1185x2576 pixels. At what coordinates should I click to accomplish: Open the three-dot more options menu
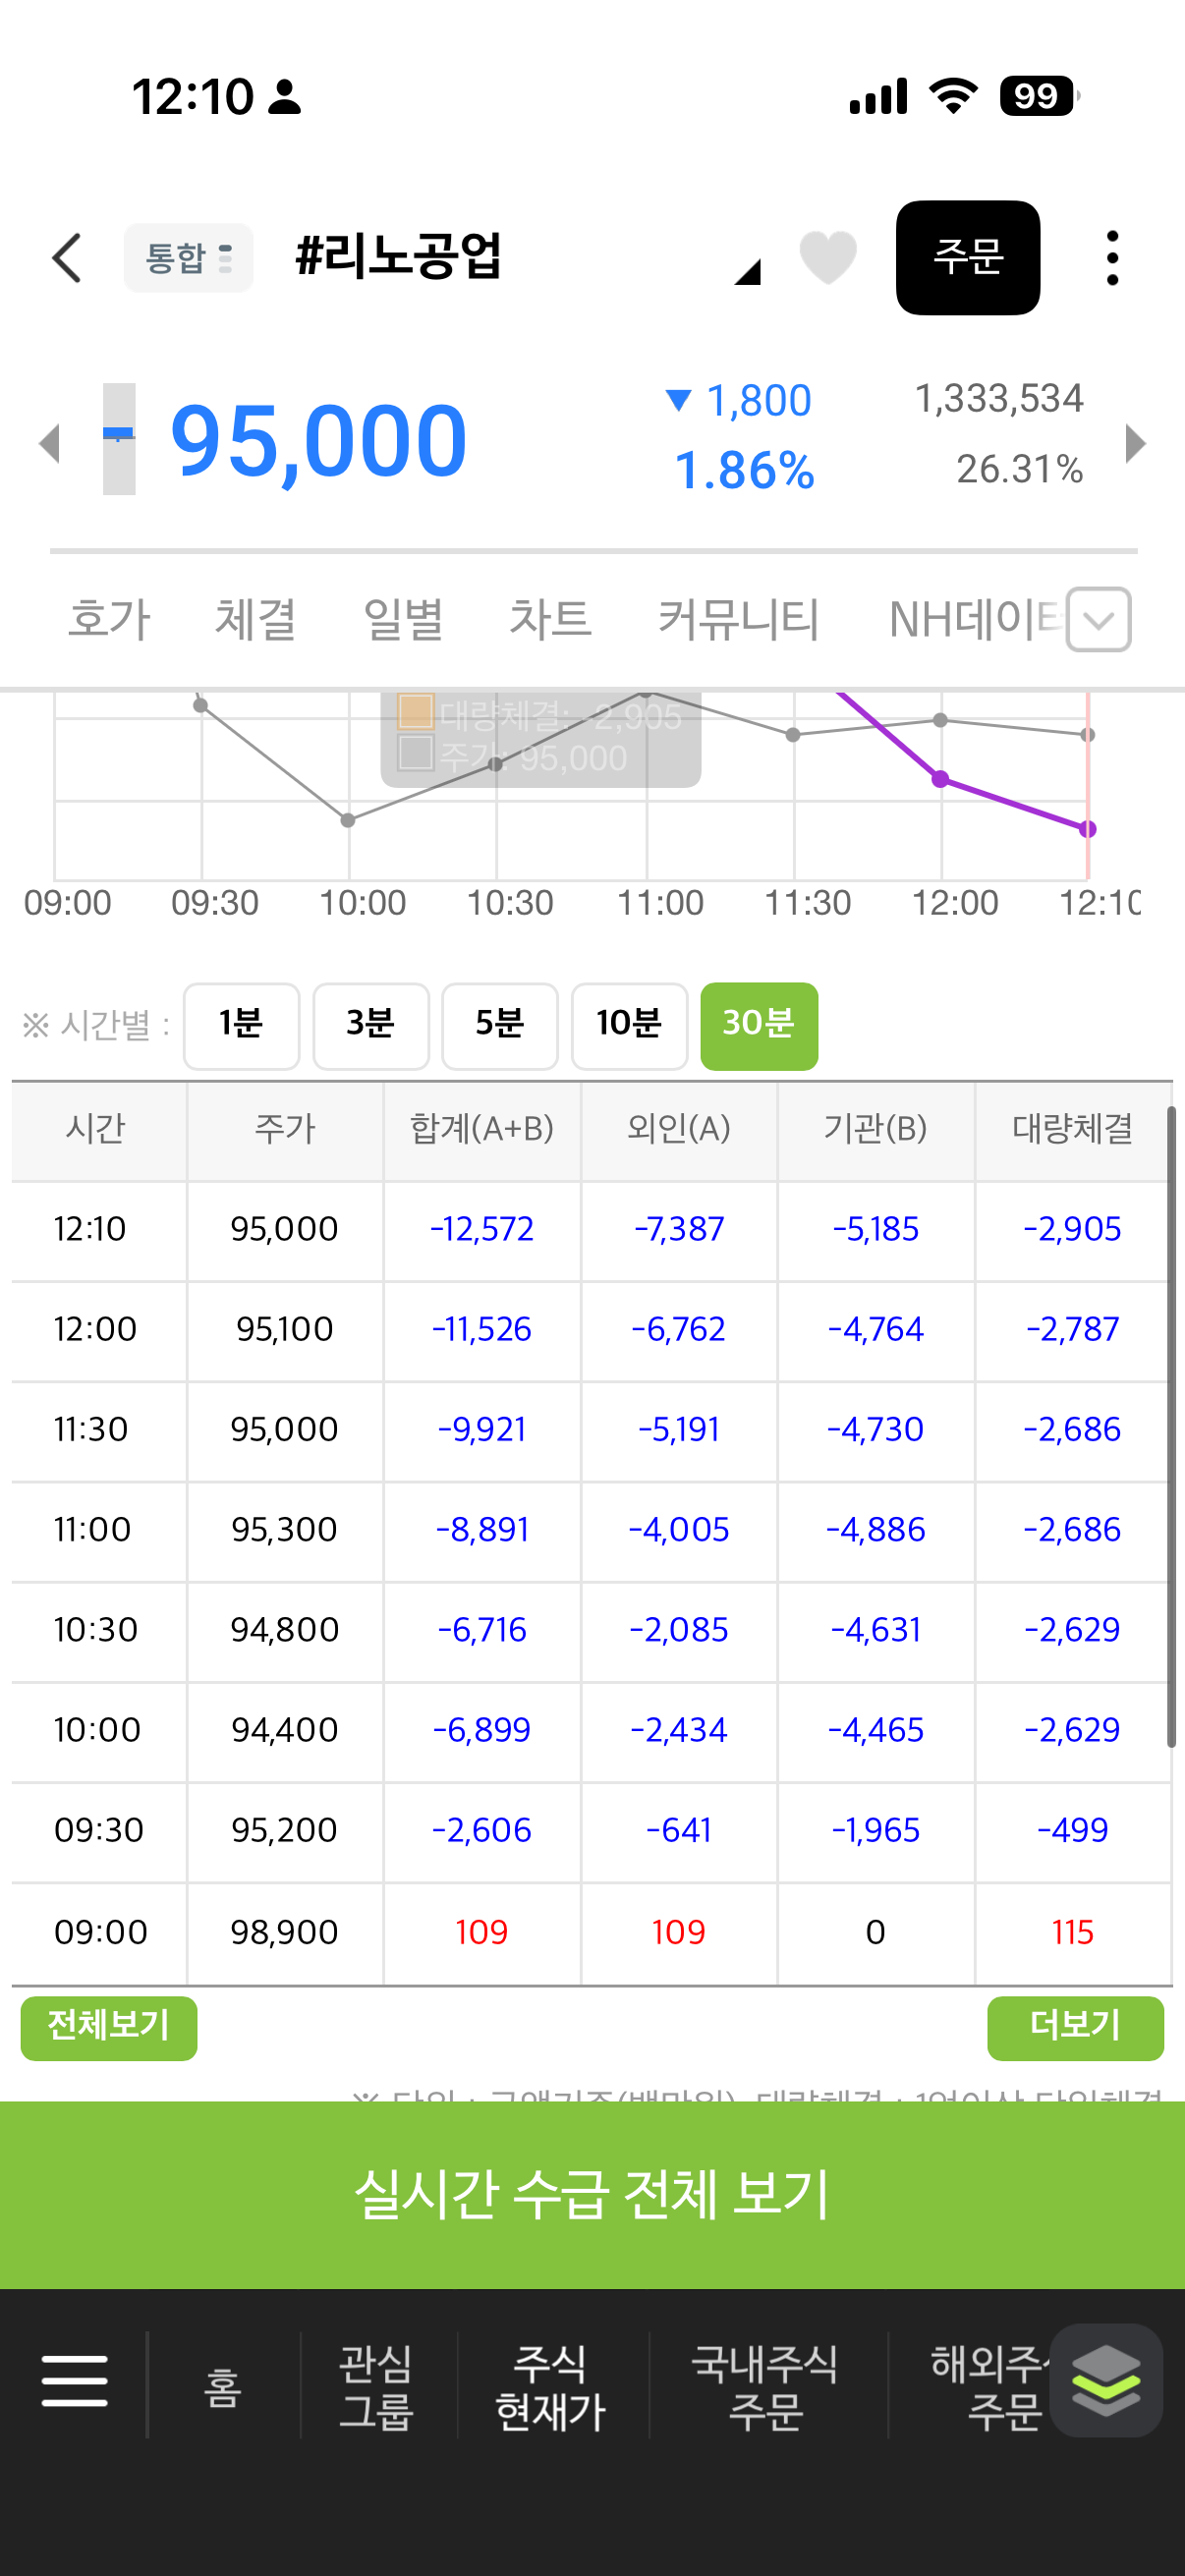1112,258
